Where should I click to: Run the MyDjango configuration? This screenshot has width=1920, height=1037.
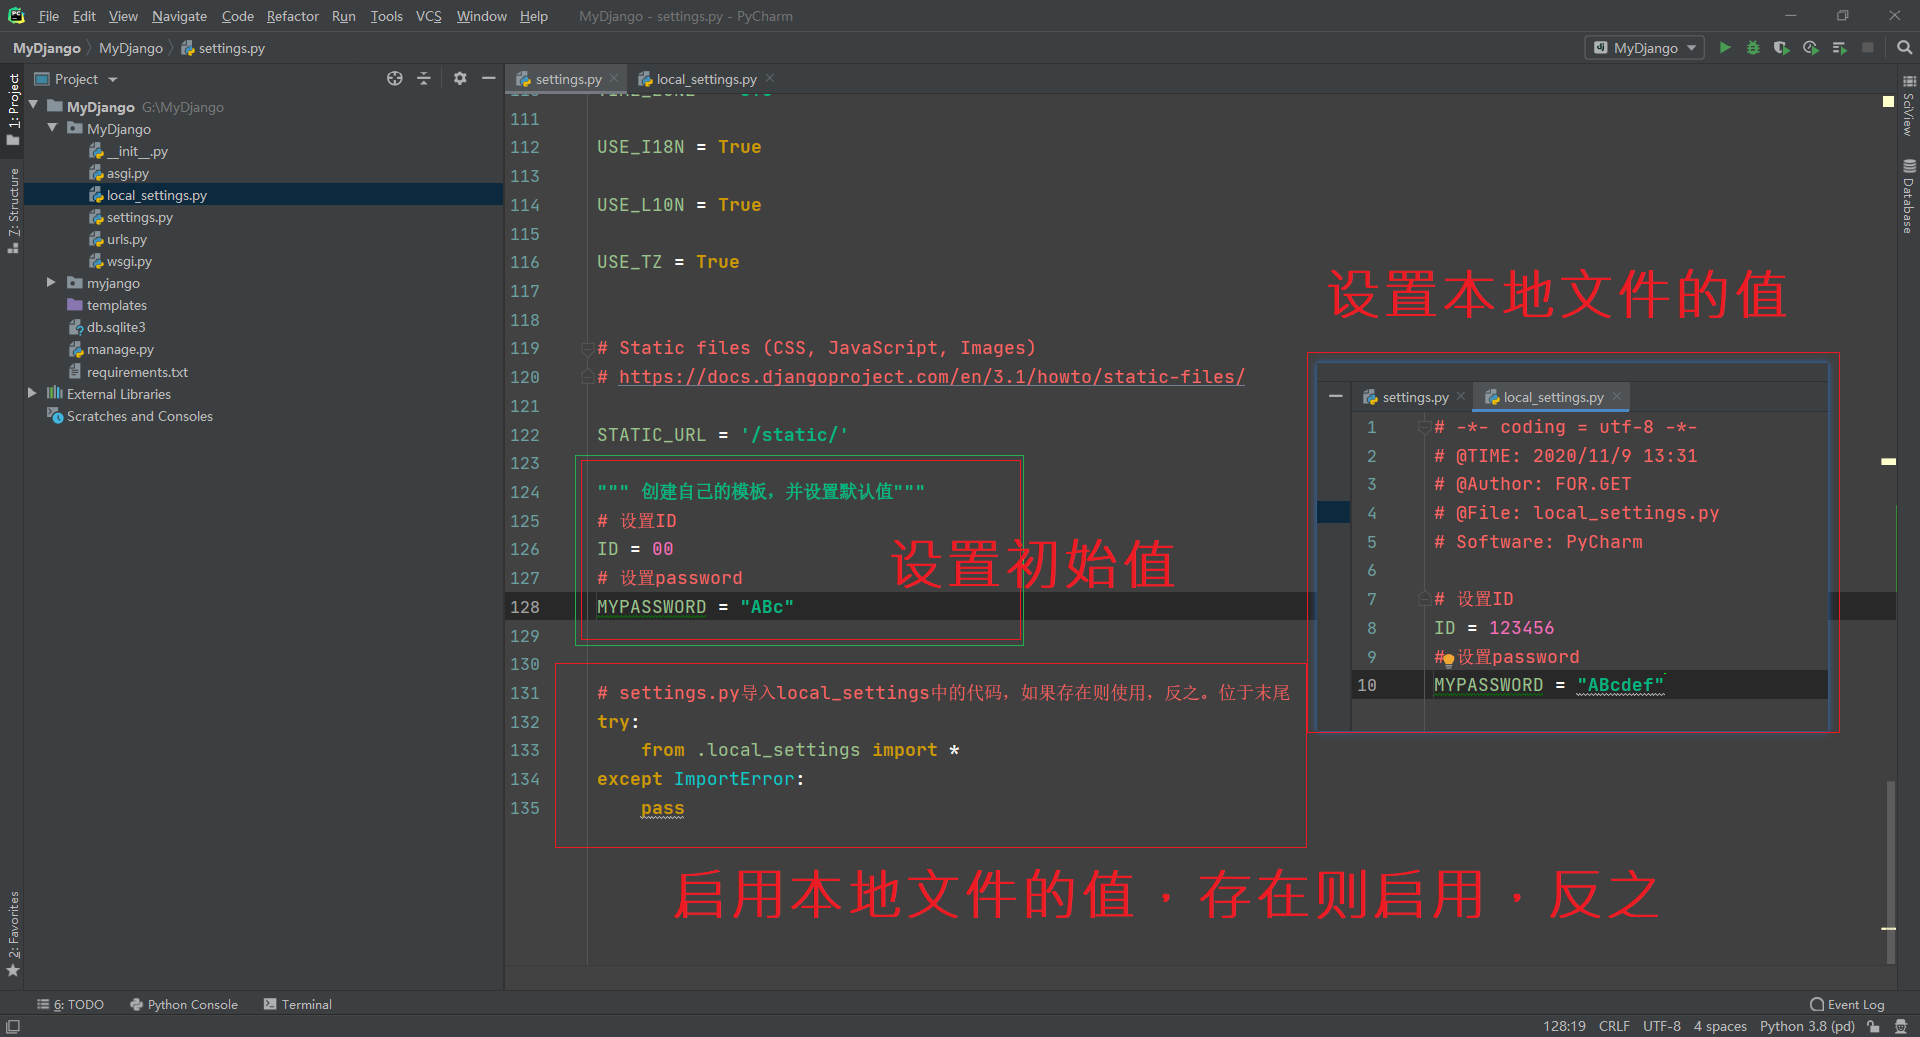1725,47
